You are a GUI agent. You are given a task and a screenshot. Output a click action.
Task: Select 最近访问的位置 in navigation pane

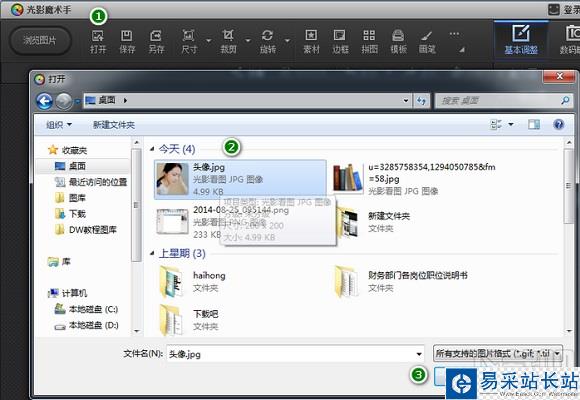(91, 182)
